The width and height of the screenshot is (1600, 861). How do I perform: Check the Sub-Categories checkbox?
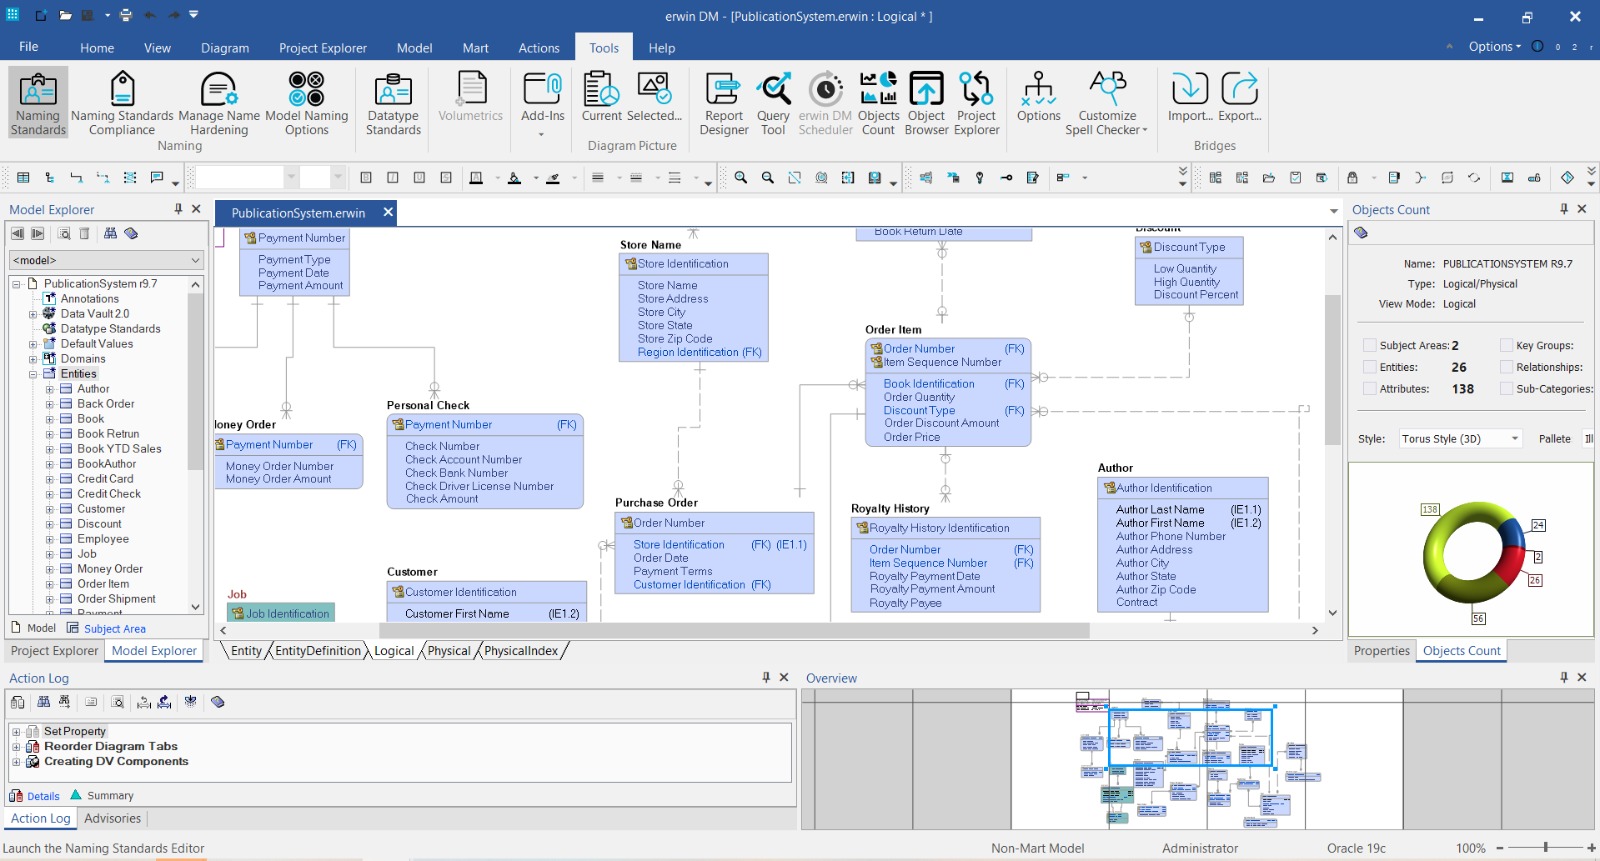[1506, 389]
